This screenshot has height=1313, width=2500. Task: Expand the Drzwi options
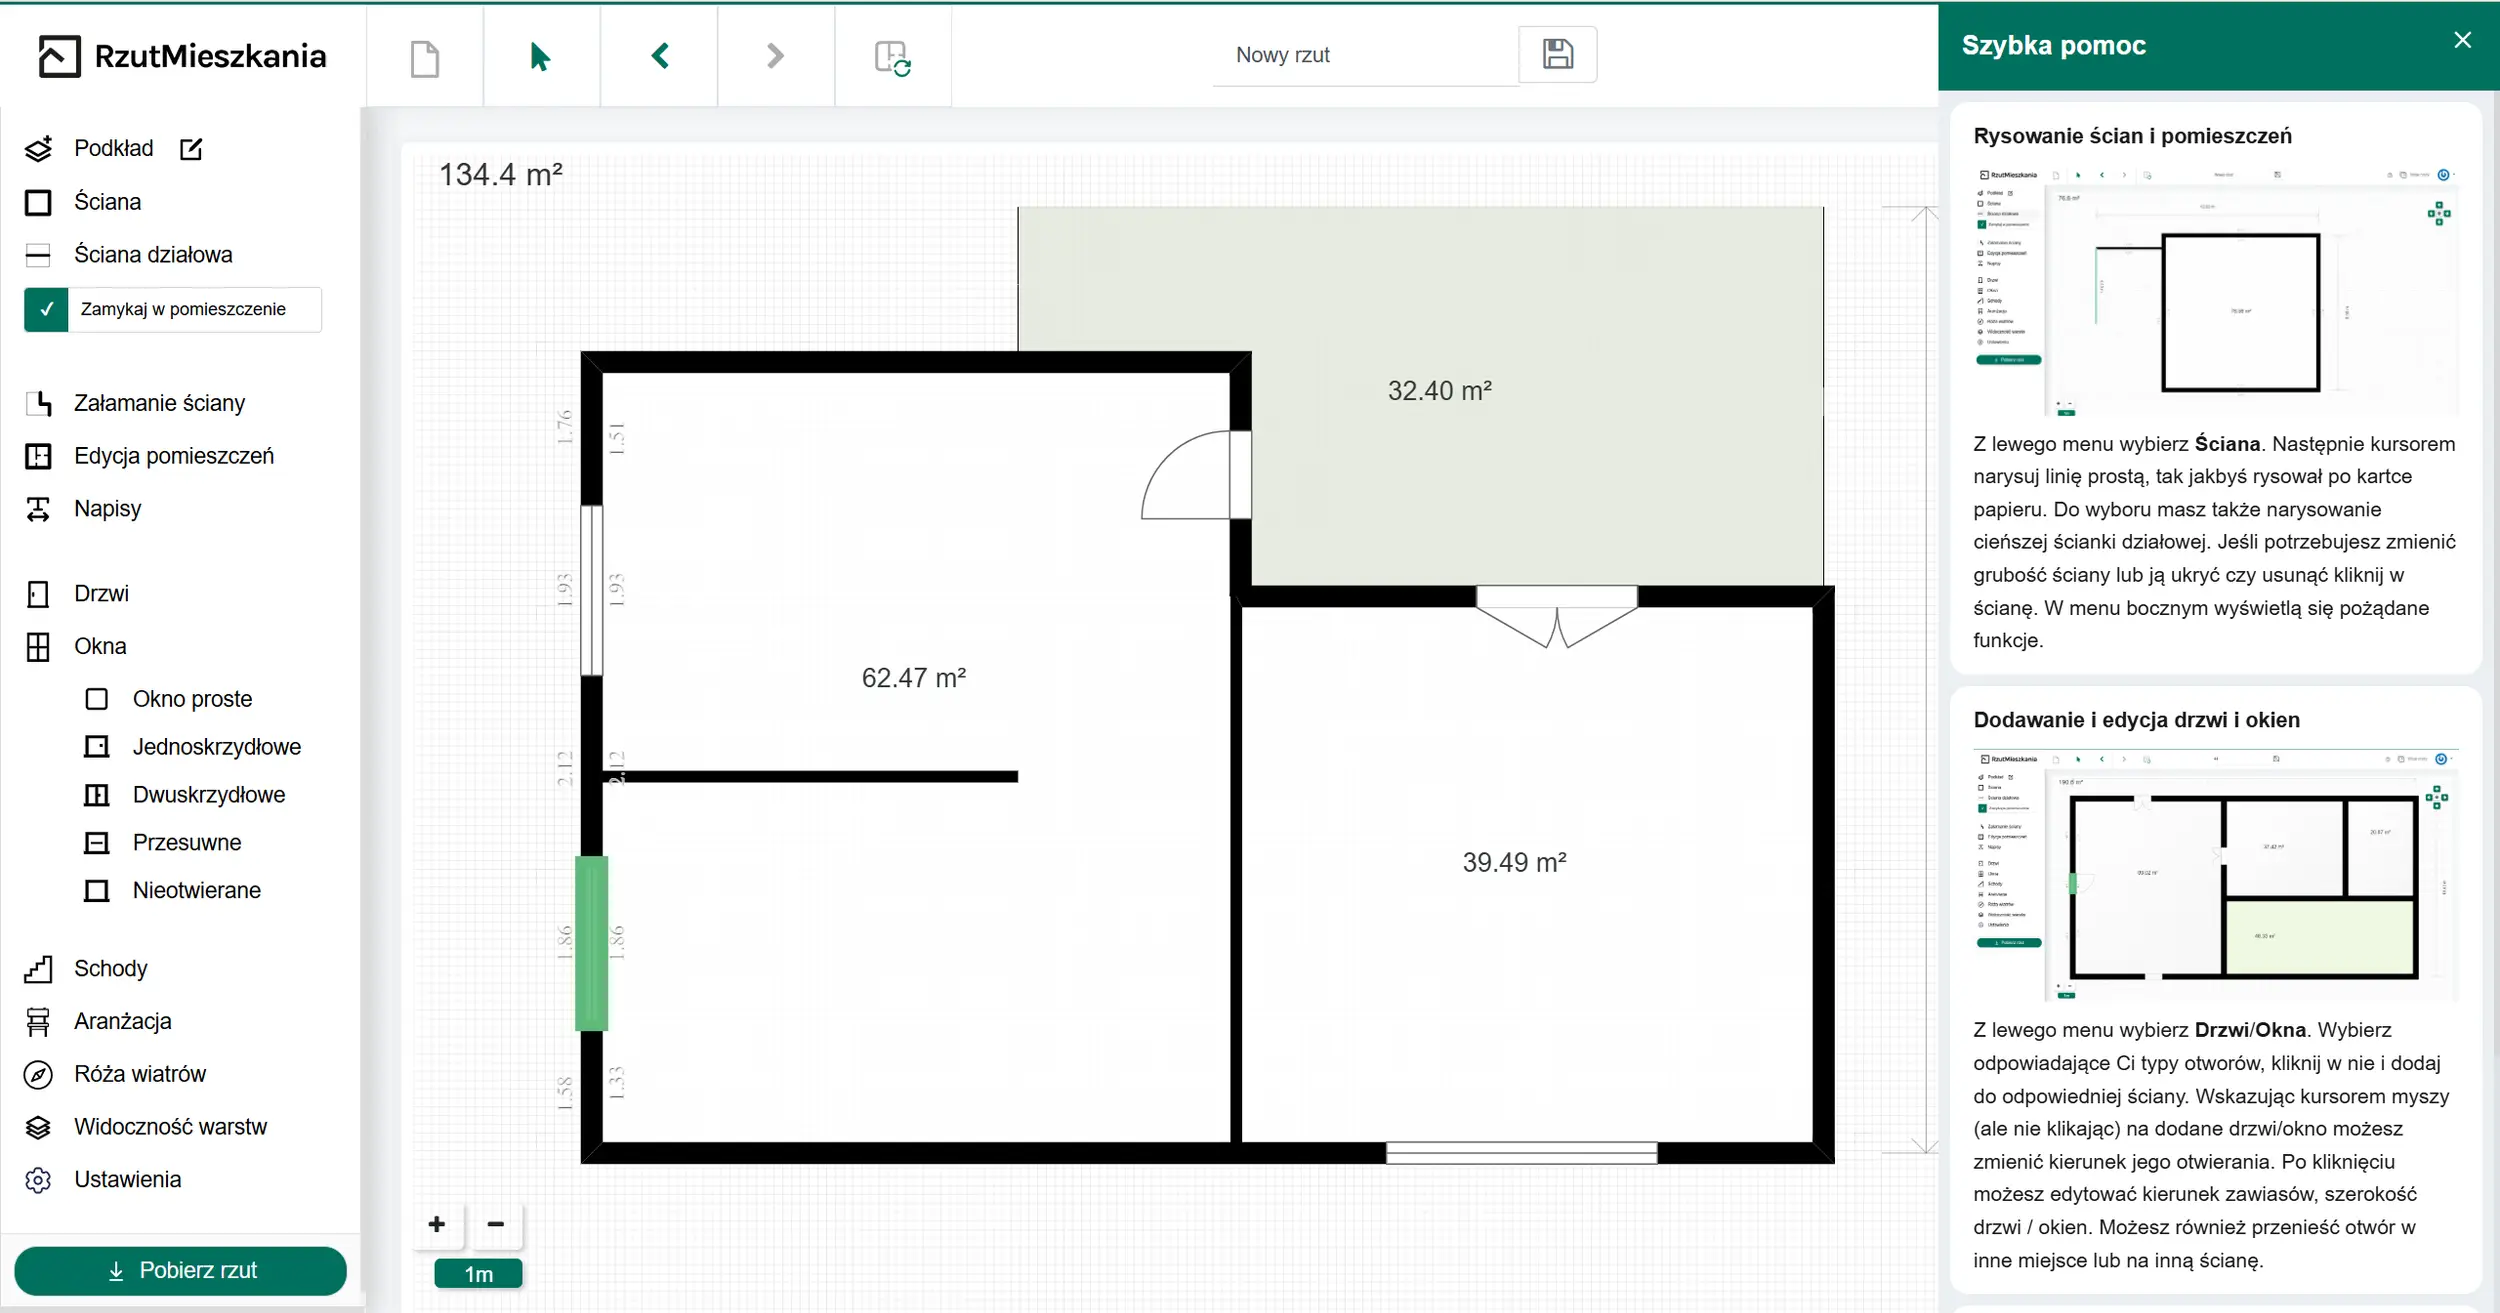[x=101, y=594]
